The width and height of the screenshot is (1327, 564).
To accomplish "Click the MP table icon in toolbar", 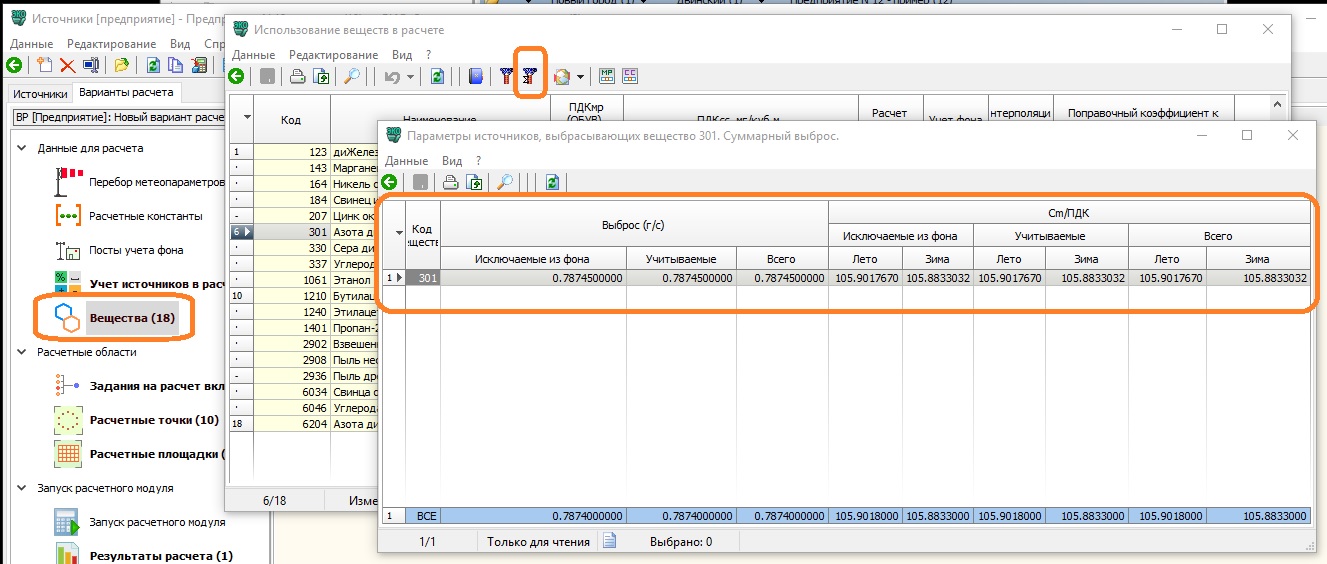I will point(607,76).
